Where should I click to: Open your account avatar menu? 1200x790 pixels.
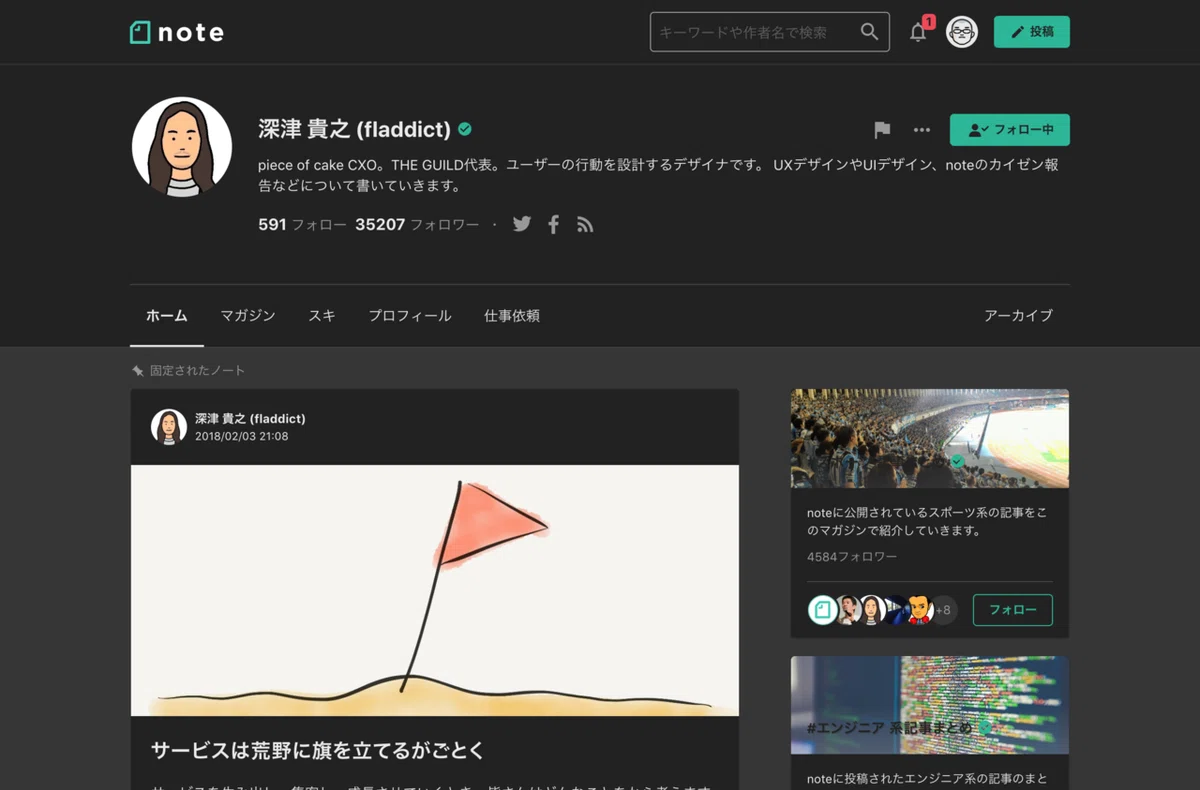coord(962,32)
